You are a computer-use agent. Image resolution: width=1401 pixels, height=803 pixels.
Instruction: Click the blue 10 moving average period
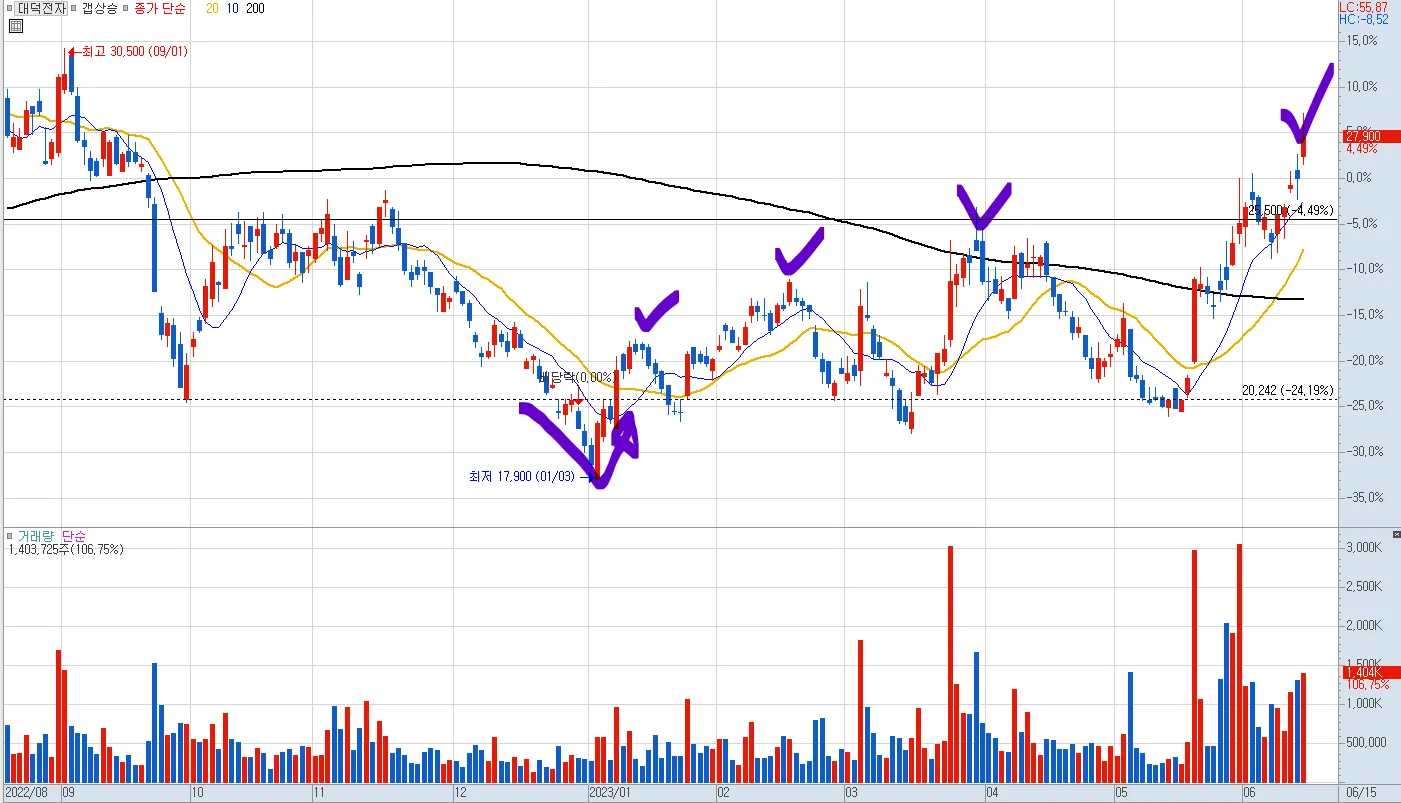[x=231, y=8]
